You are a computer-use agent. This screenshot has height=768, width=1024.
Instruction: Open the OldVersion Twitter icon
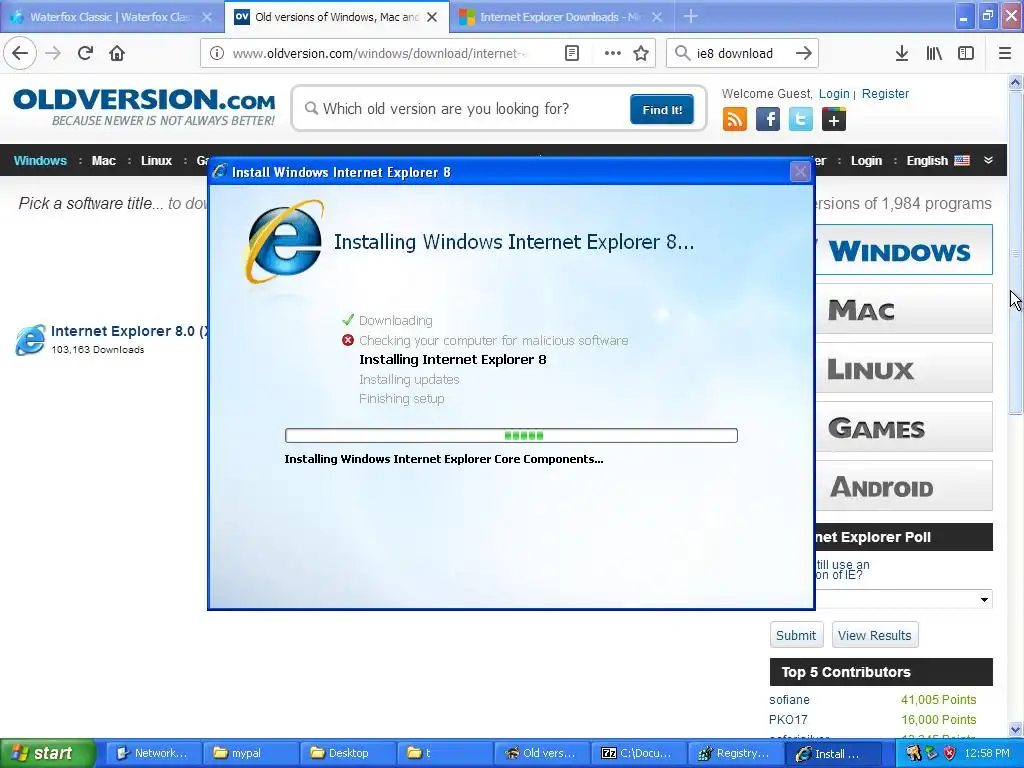click(x=801, y=120)
